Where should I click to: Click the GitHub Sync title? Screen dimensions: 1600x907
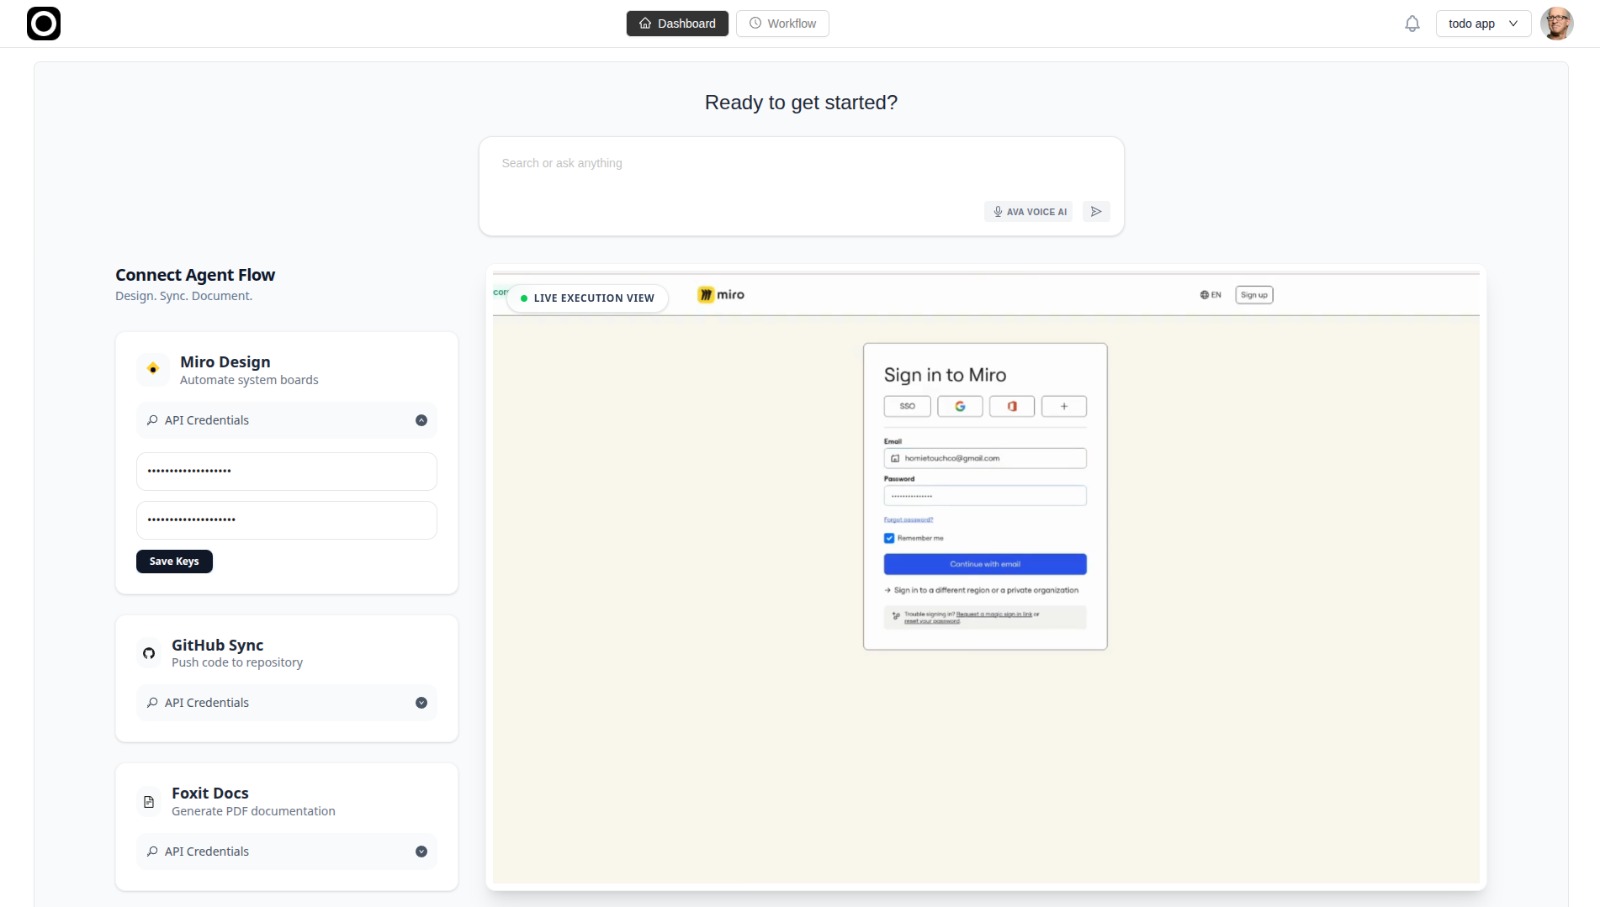tap(218, 645)
